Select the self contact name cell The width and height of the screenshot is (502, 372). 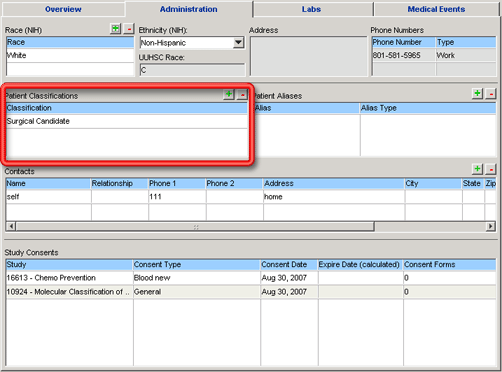(48, 197)
